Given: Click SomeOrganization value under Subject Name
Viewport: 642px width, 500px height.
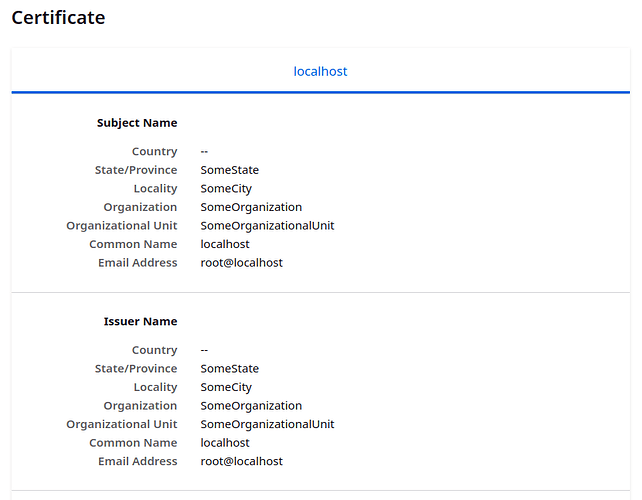Looking at the screenshot, I should (x=251, y=207).
